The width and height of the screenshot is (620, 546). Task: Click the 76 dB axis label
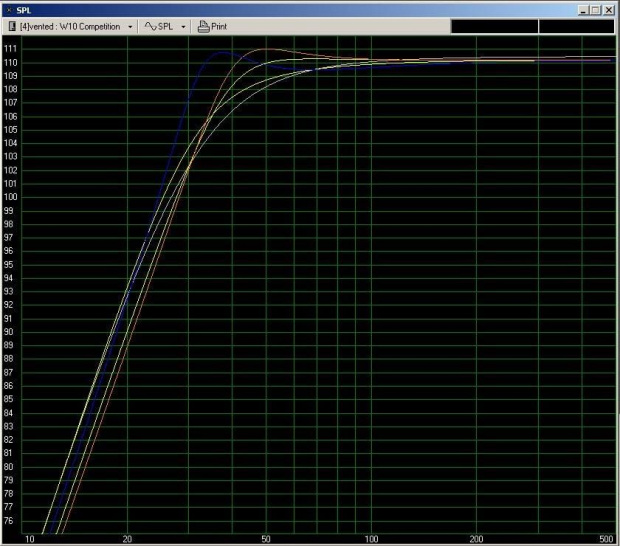[8, 520]
